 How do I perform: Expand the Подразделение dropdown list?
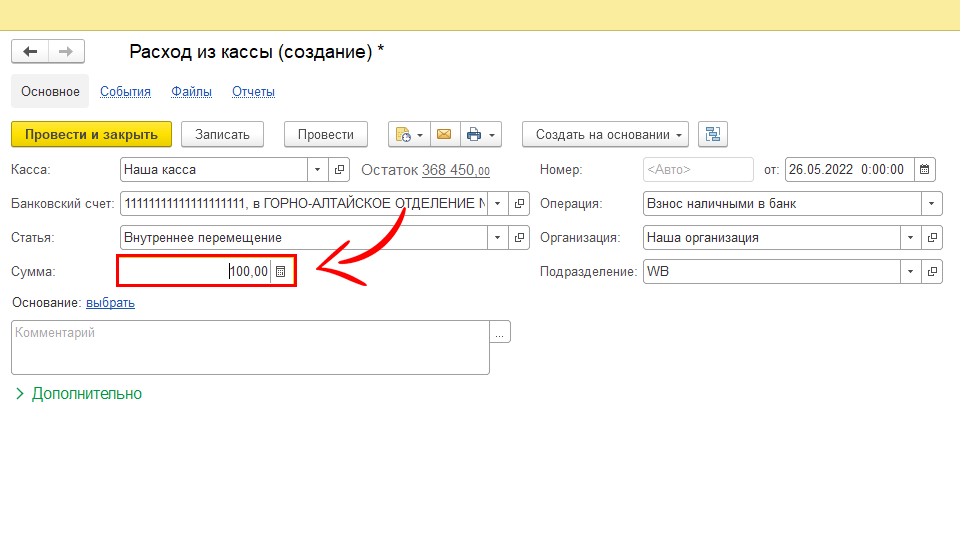[910, 272]
